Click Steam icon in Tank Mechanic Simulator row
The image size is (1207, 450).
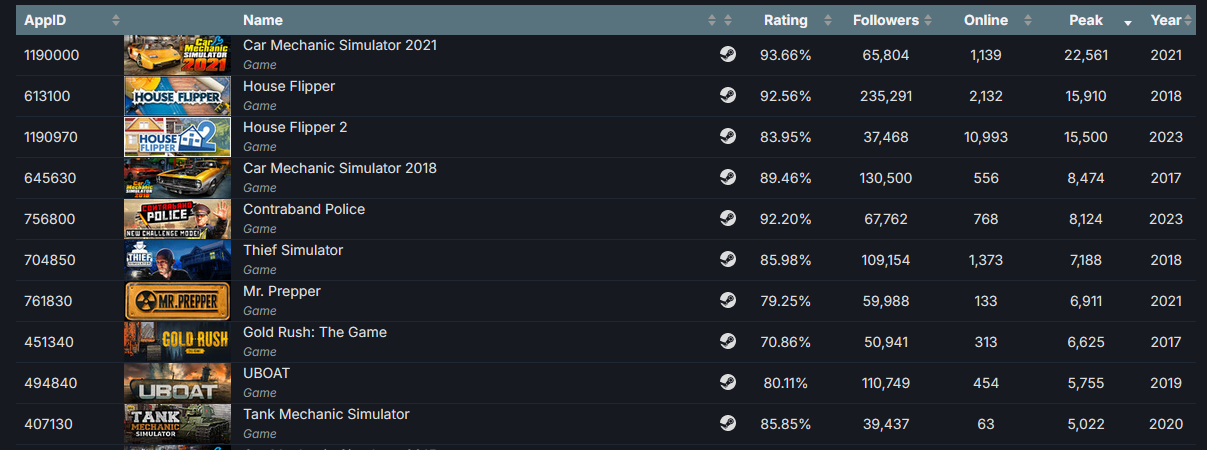[x=728, y=424]
